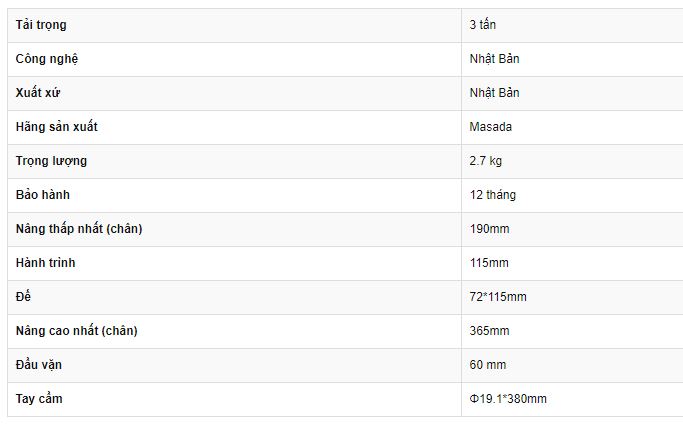The height and width of the screenshot is (428, 683).
Task: Click 'Nâng thấp nhất (chân)' label
Action: [x=79, y=229]
